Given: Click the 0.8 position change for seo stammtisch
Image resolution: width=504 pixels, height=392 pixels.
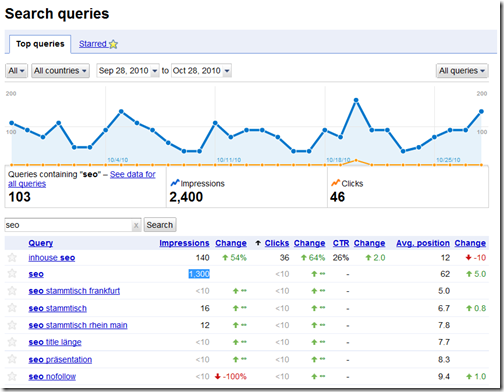Looking at the screenshot, I should 476,308.
